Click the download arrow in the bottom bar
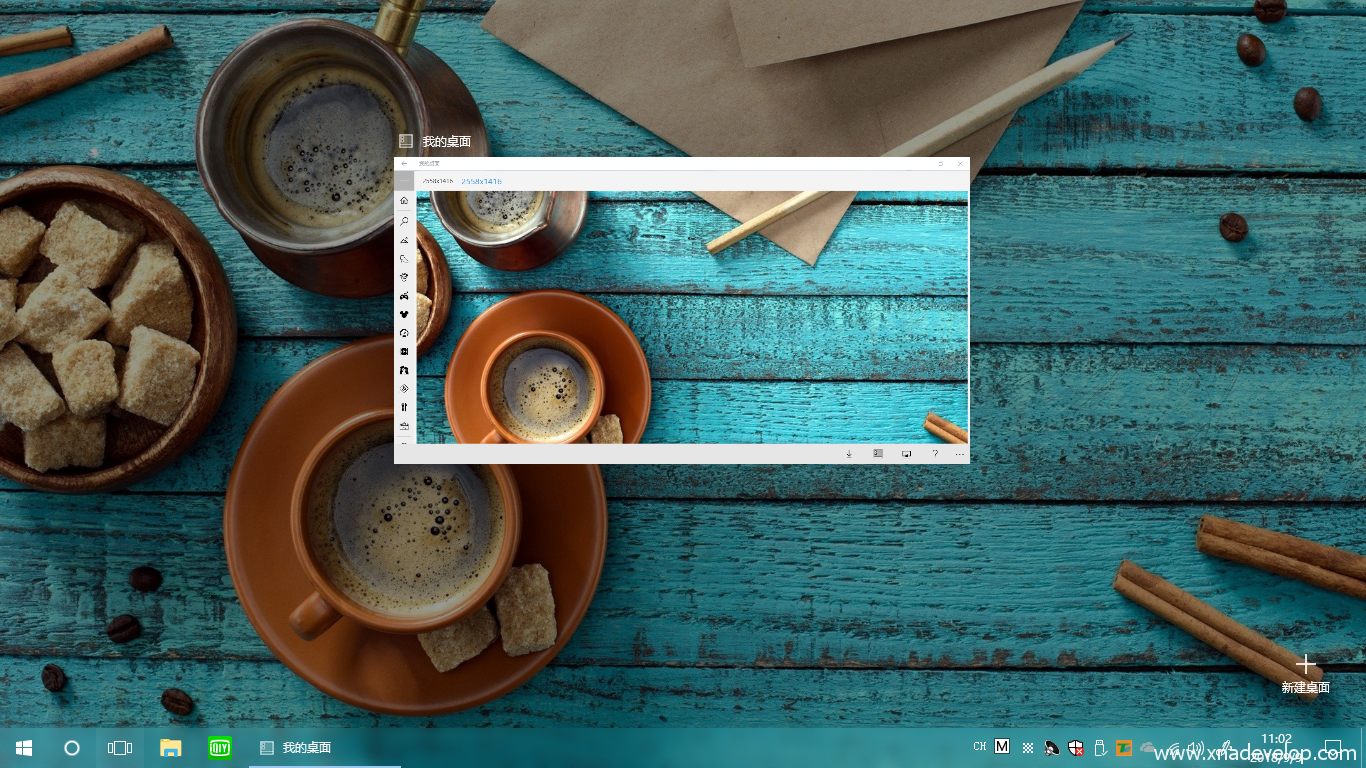The height and width of the screenshot is (768, 1366). [849, 454]
